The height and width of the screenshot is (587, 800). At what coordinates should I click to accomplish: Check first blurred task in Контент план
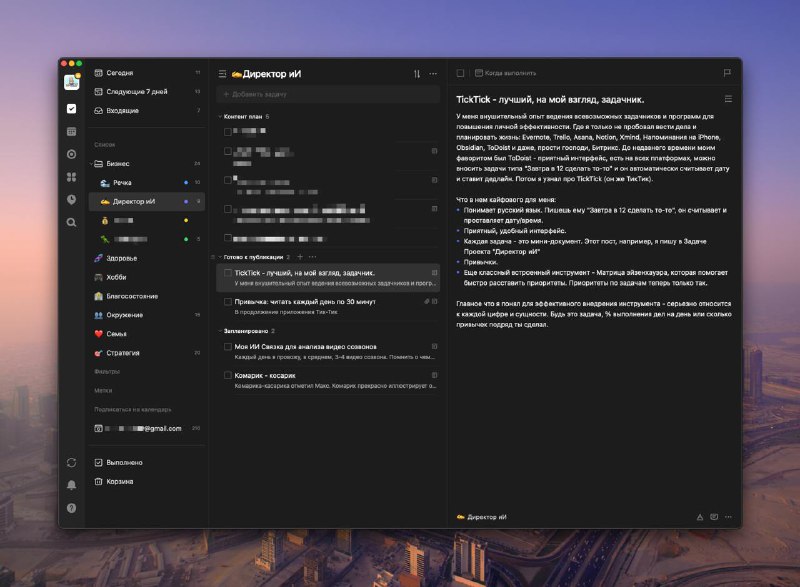pos(228,132)
